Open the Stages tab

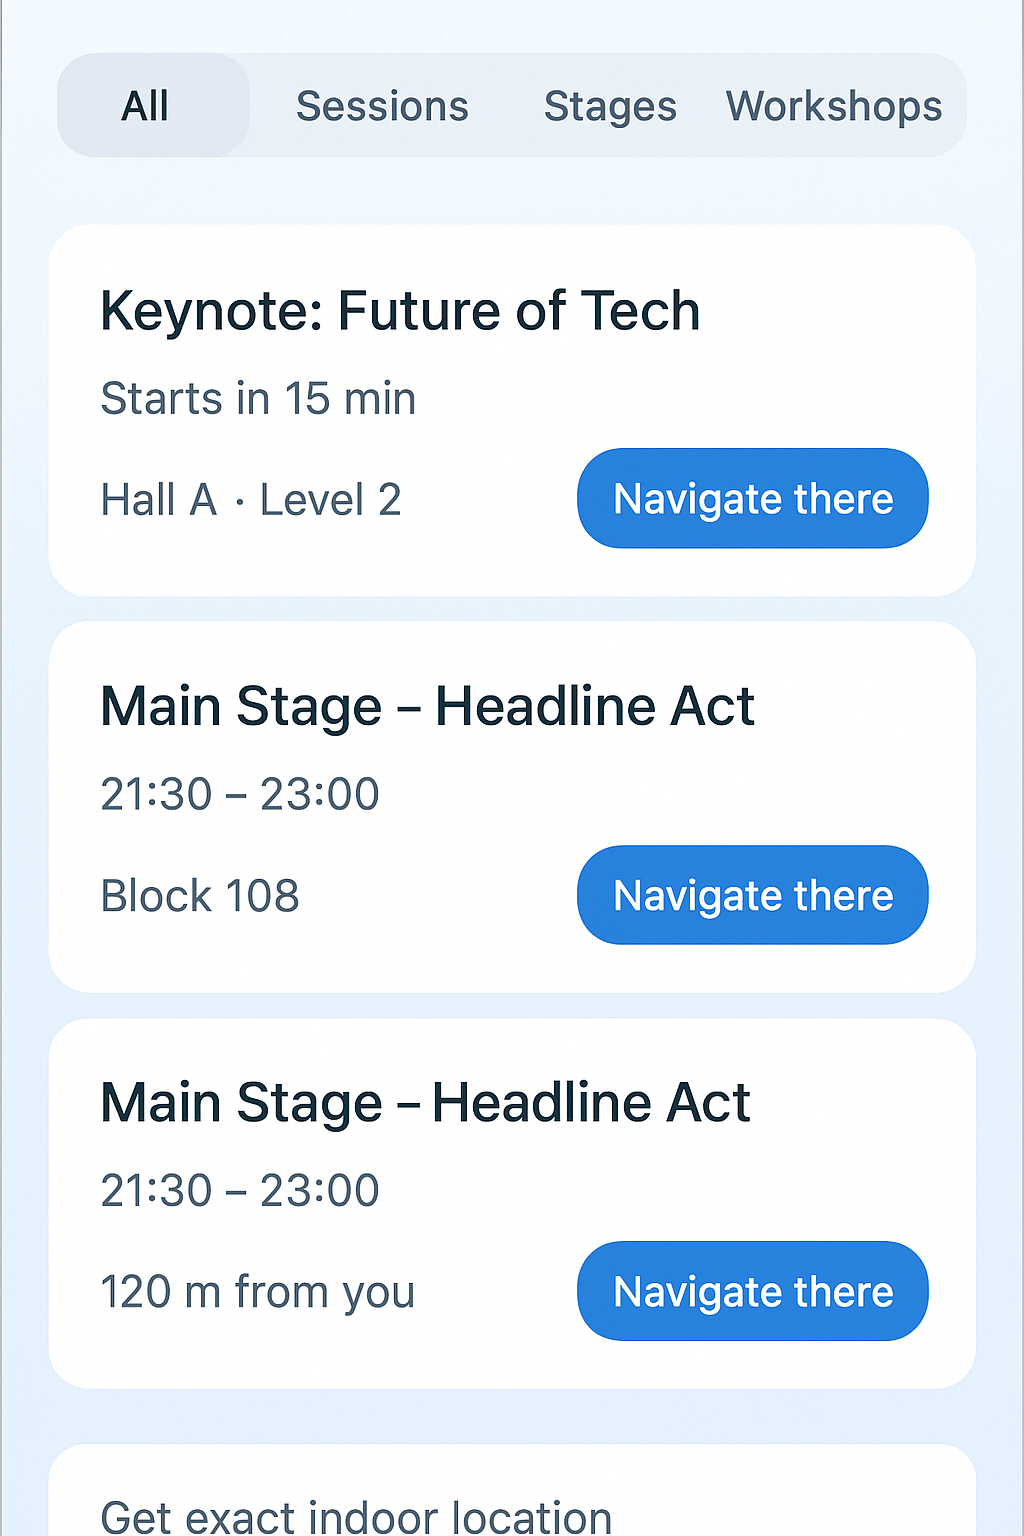[x=610, y=106]
